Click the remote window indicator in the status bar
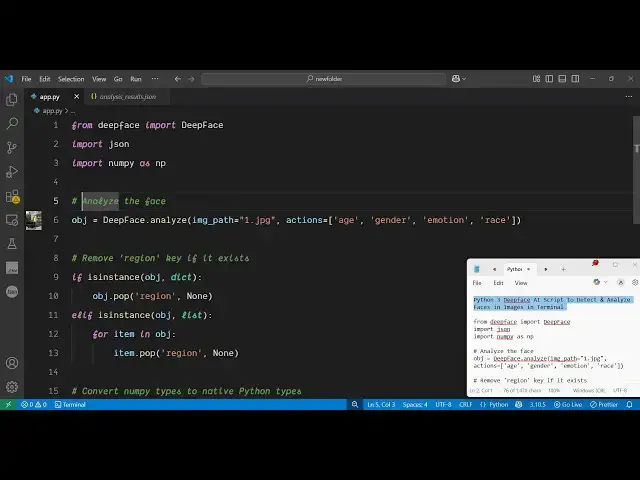The width and height of the screenshot is (640, 480). (8, 404)
